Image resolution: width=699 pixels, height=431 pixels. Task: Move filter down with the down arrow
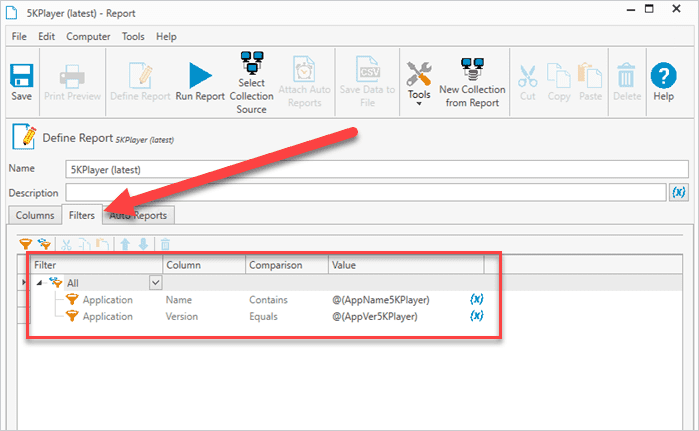(143, 244)
